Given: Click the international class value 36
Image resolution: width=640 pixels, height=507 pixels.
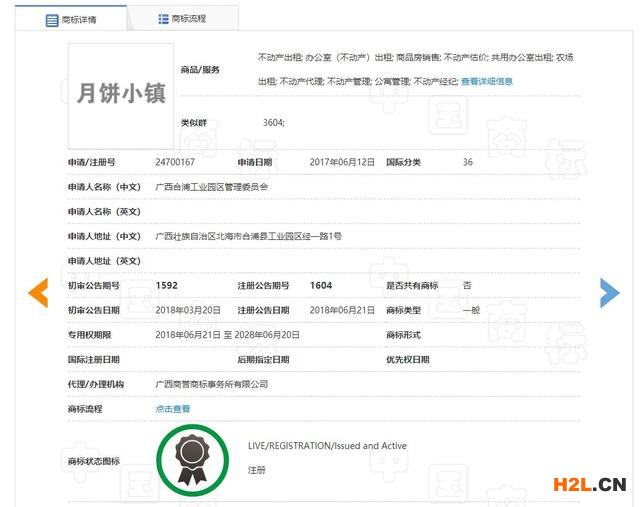Looking at the screenshot, I should pos(468,162).
